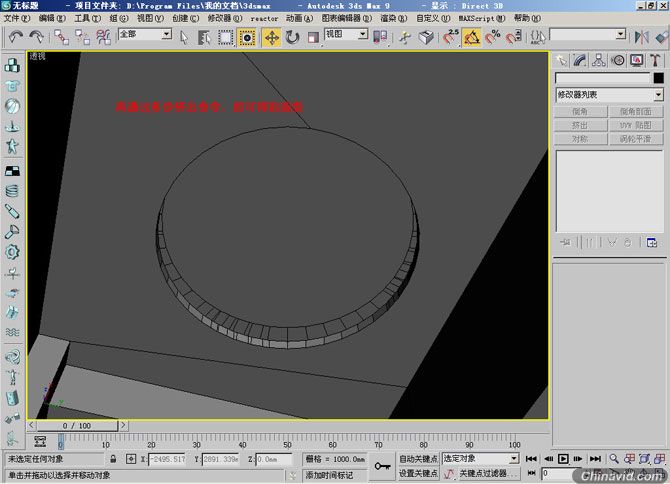Select the Unlink Selection tool
The height and width of the screenshot is (484, 670).
[x=82, y=38]
